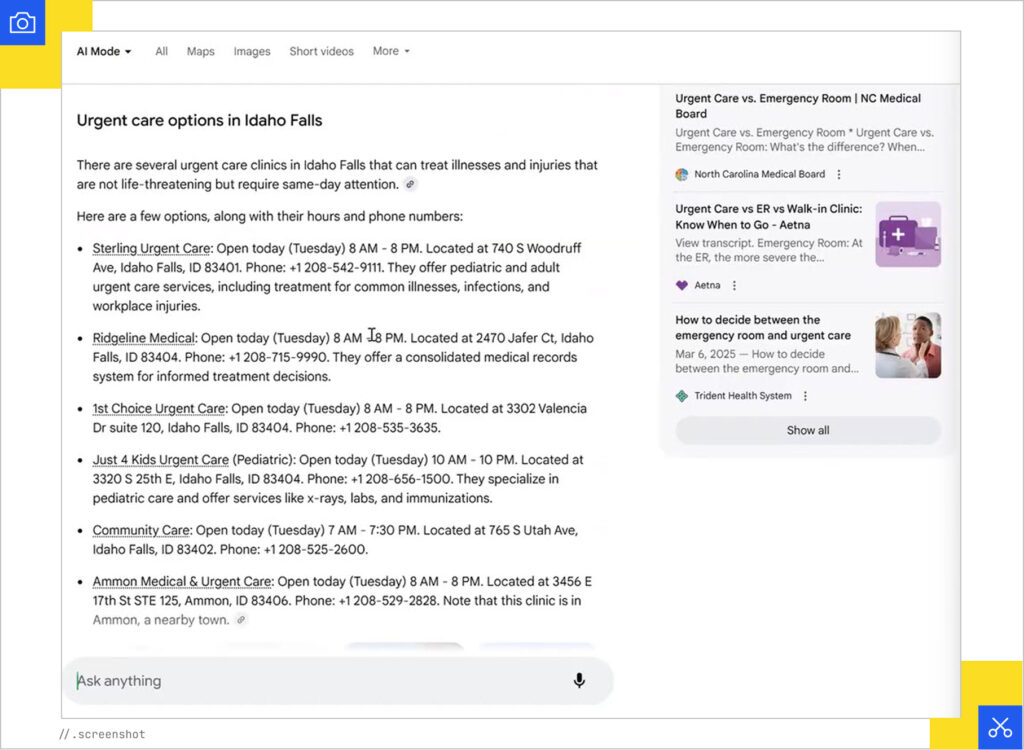
Task: Click the Ask anything input field
Action: click(x=320, y=681)
